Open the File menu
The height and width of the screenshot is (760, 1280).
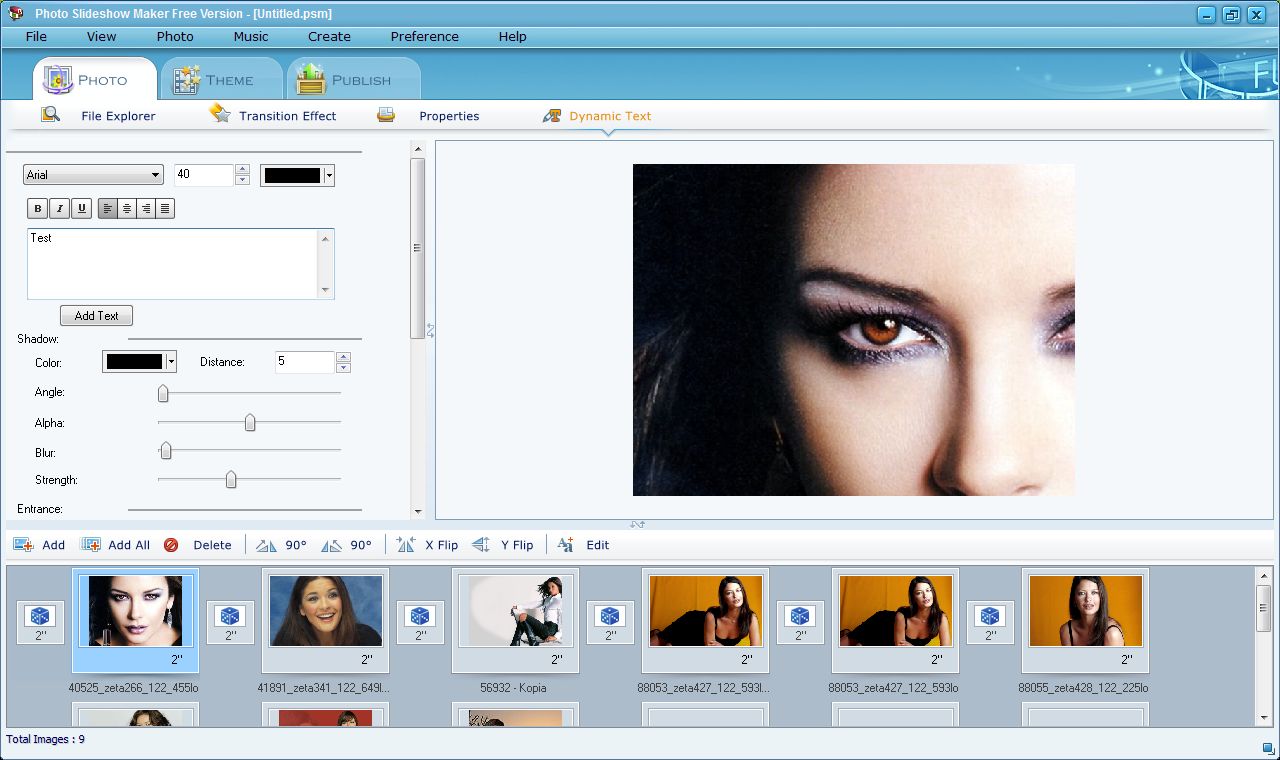coord(36,36)
